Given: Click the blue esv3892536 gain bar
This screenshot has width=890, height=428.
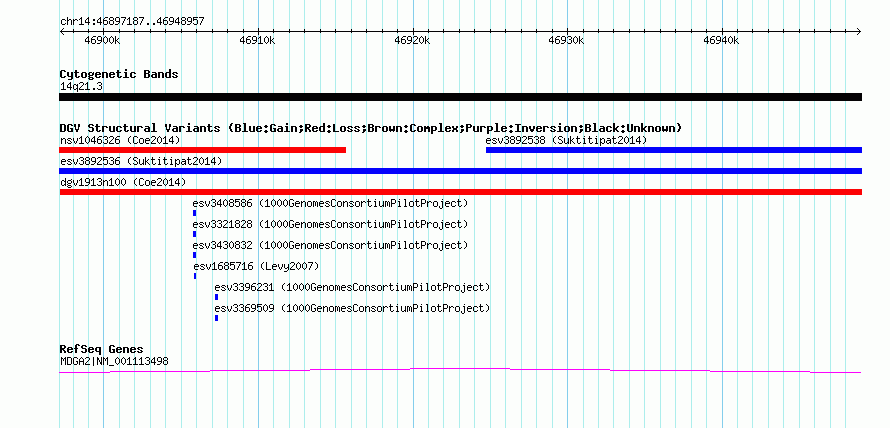Looking at the screenshot, I should pyautogui.click(x=460, y=171).
